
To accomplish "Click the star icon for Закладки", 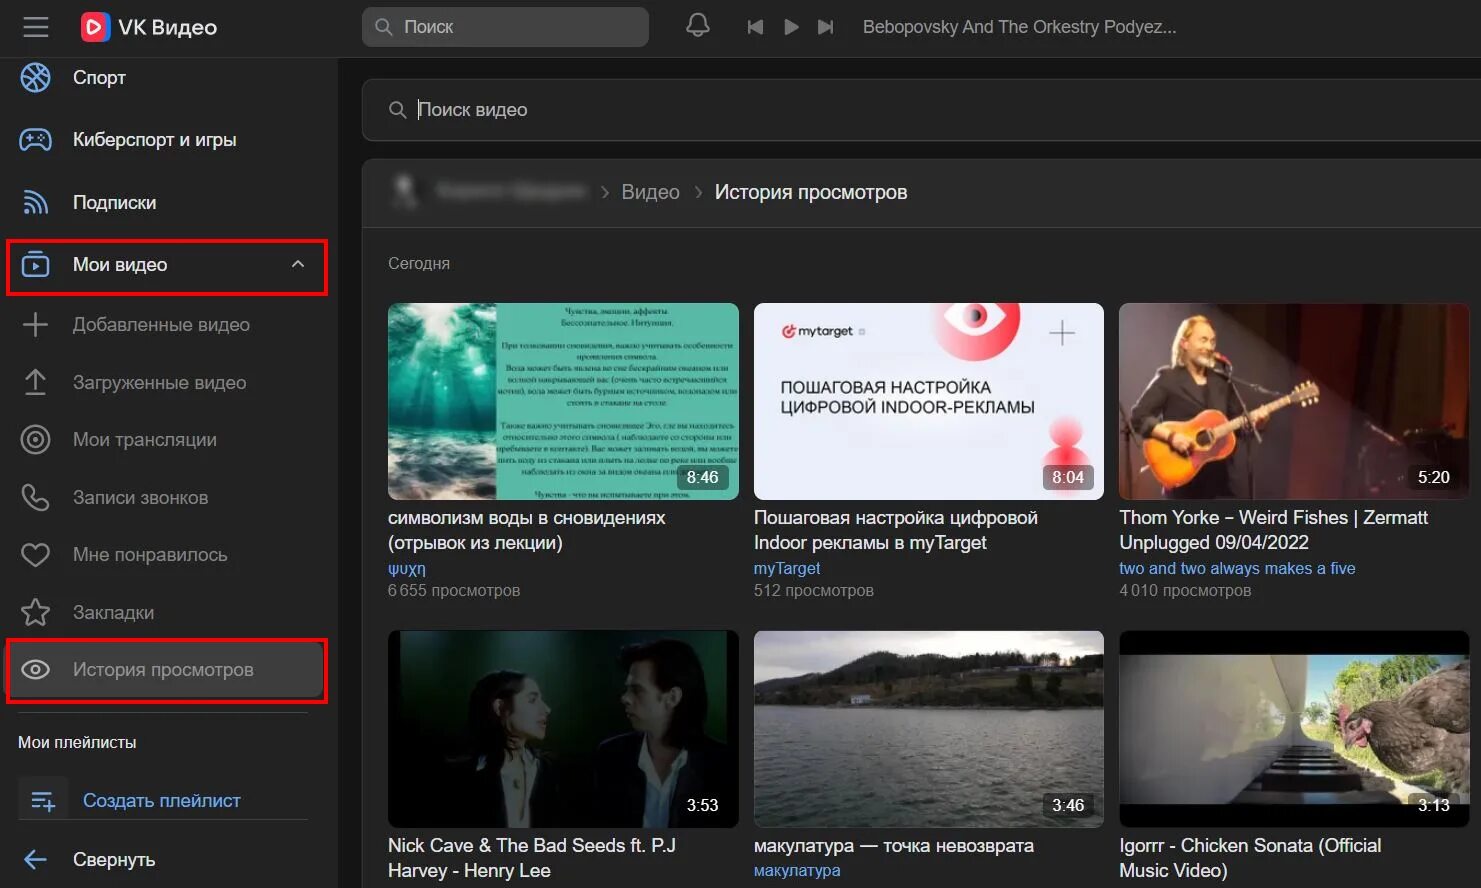I will coord(36,612).
